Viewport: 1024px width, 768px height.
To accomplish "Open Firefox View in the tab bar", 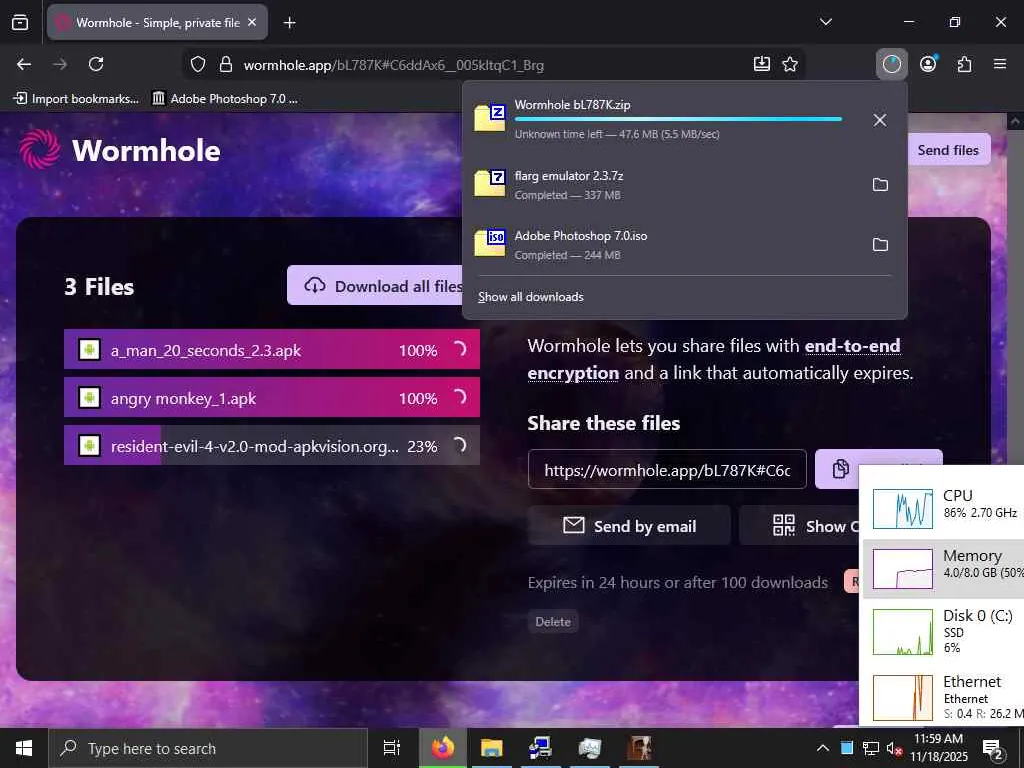I will click(20, 22).
